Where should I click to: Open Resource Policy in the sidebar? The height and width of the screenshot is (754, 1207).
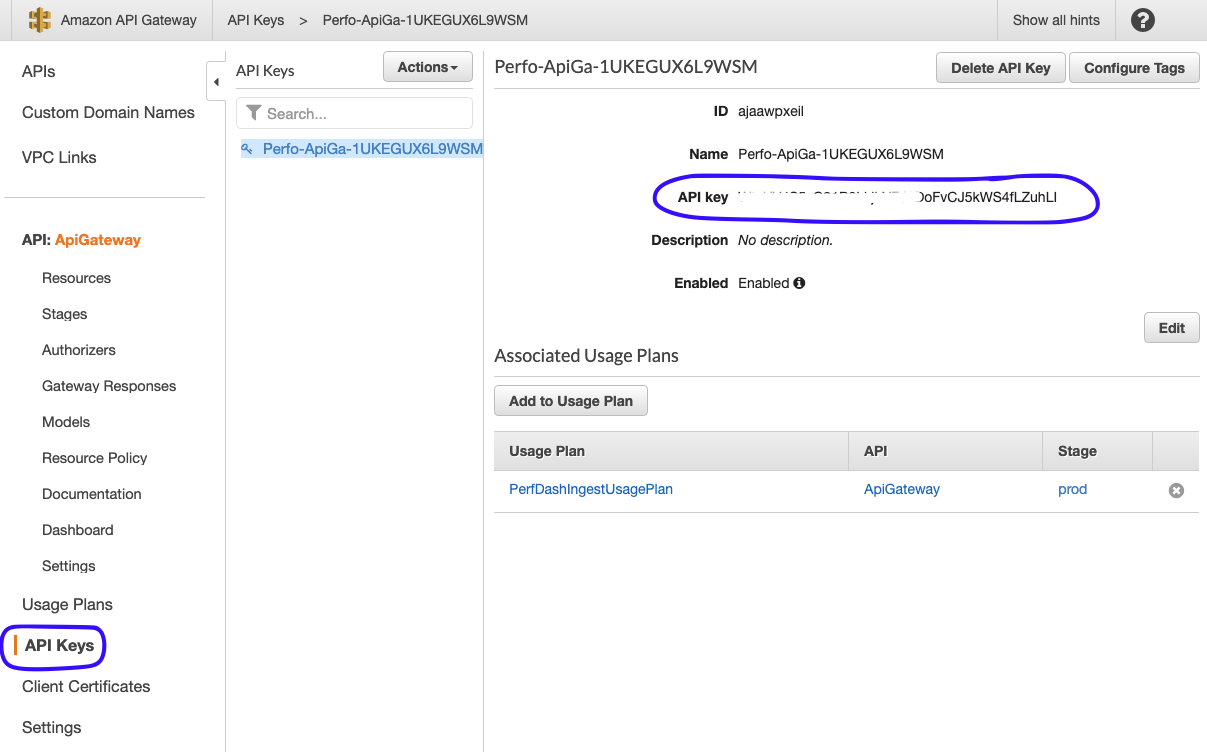(95, 458)
